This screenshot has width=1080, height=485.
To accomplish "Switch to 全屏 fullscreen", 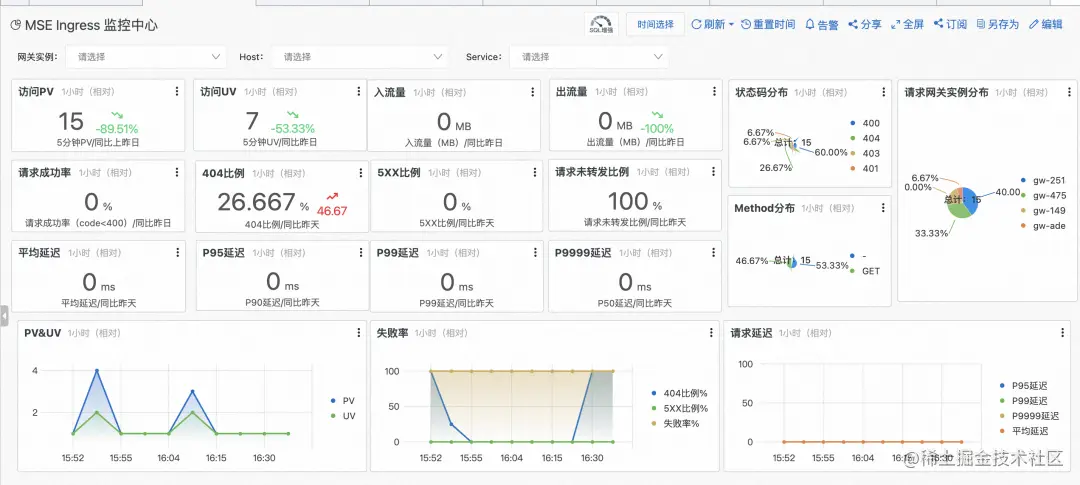I will pyautogui.click(x=907, y=24).
